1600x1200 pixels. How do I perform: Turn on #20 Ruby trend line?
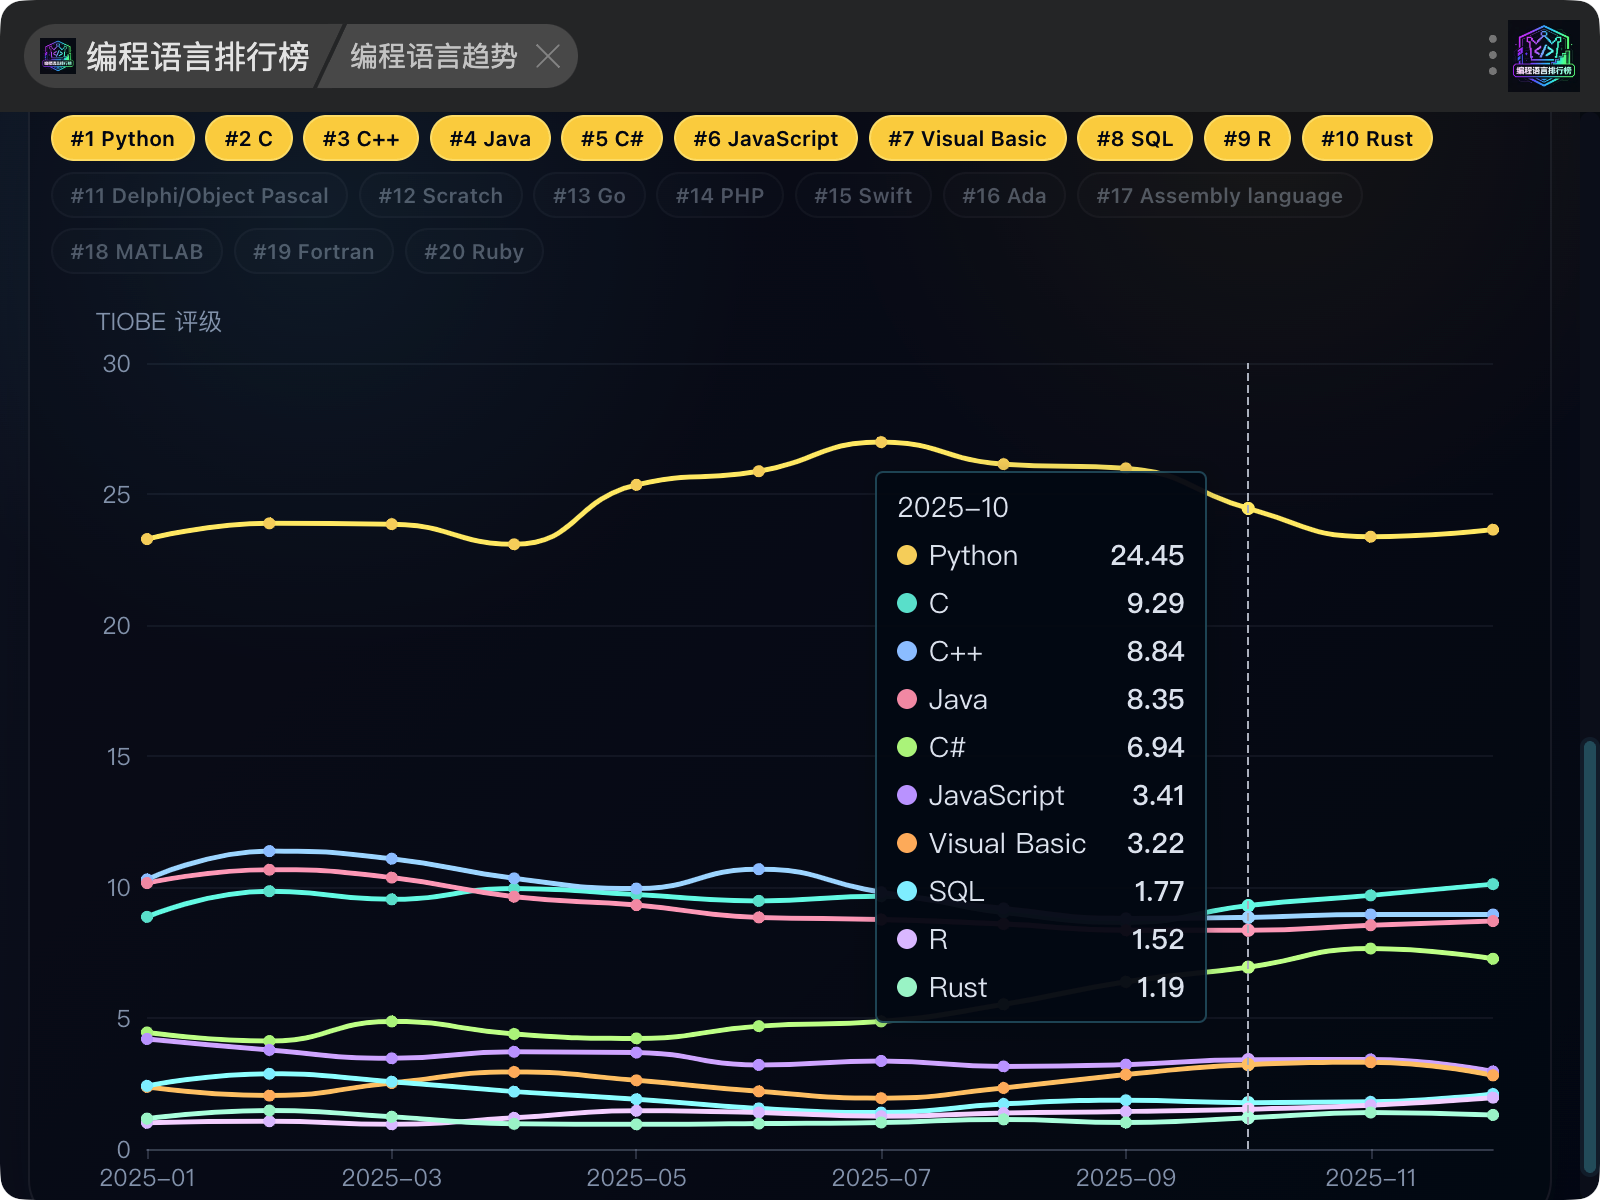(474, 251)
